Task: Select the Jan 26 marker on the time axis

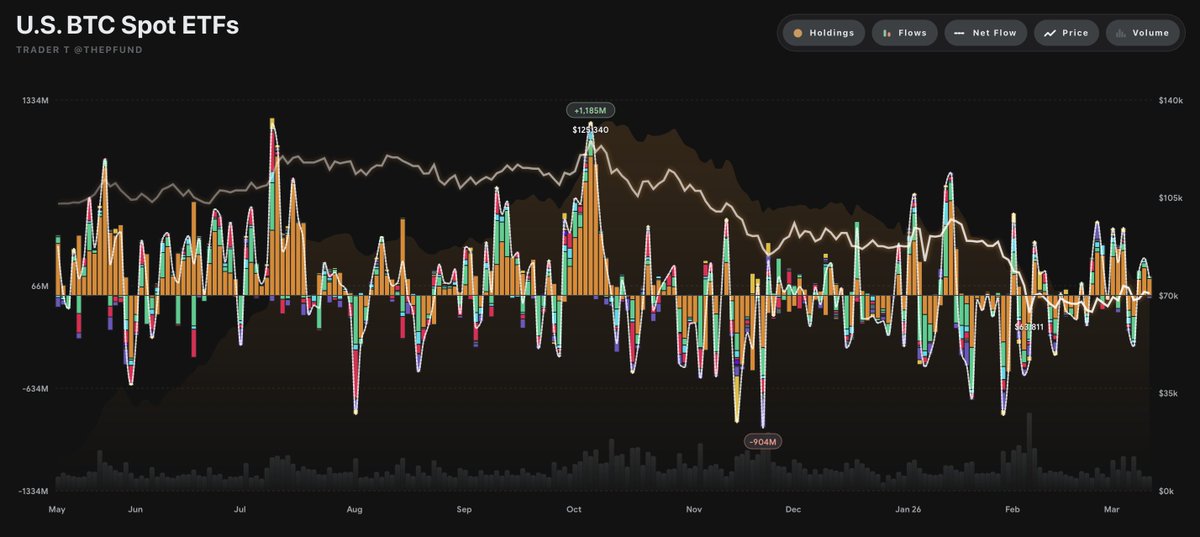Action: click(908, 510)
